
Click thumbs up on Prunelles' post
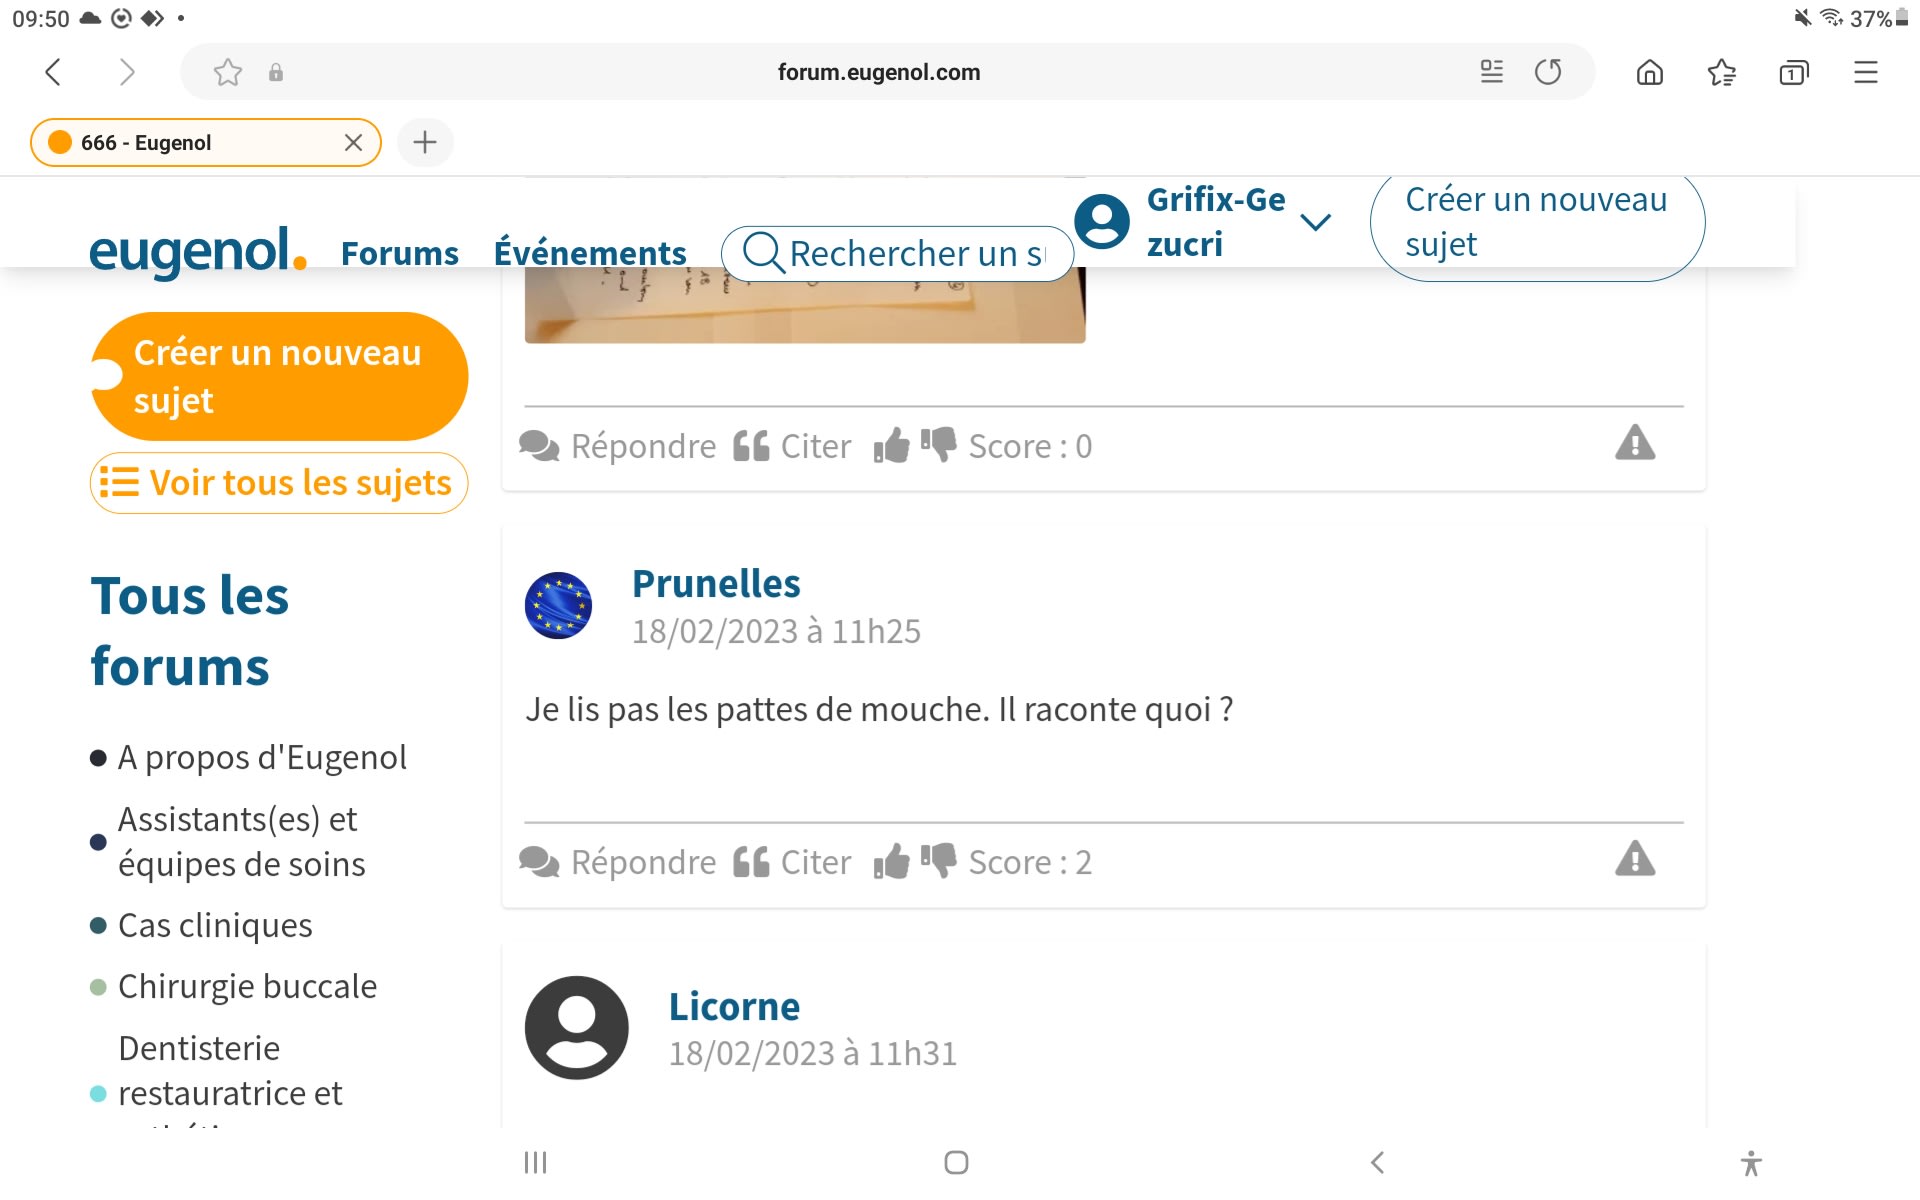tap(891, 862)
